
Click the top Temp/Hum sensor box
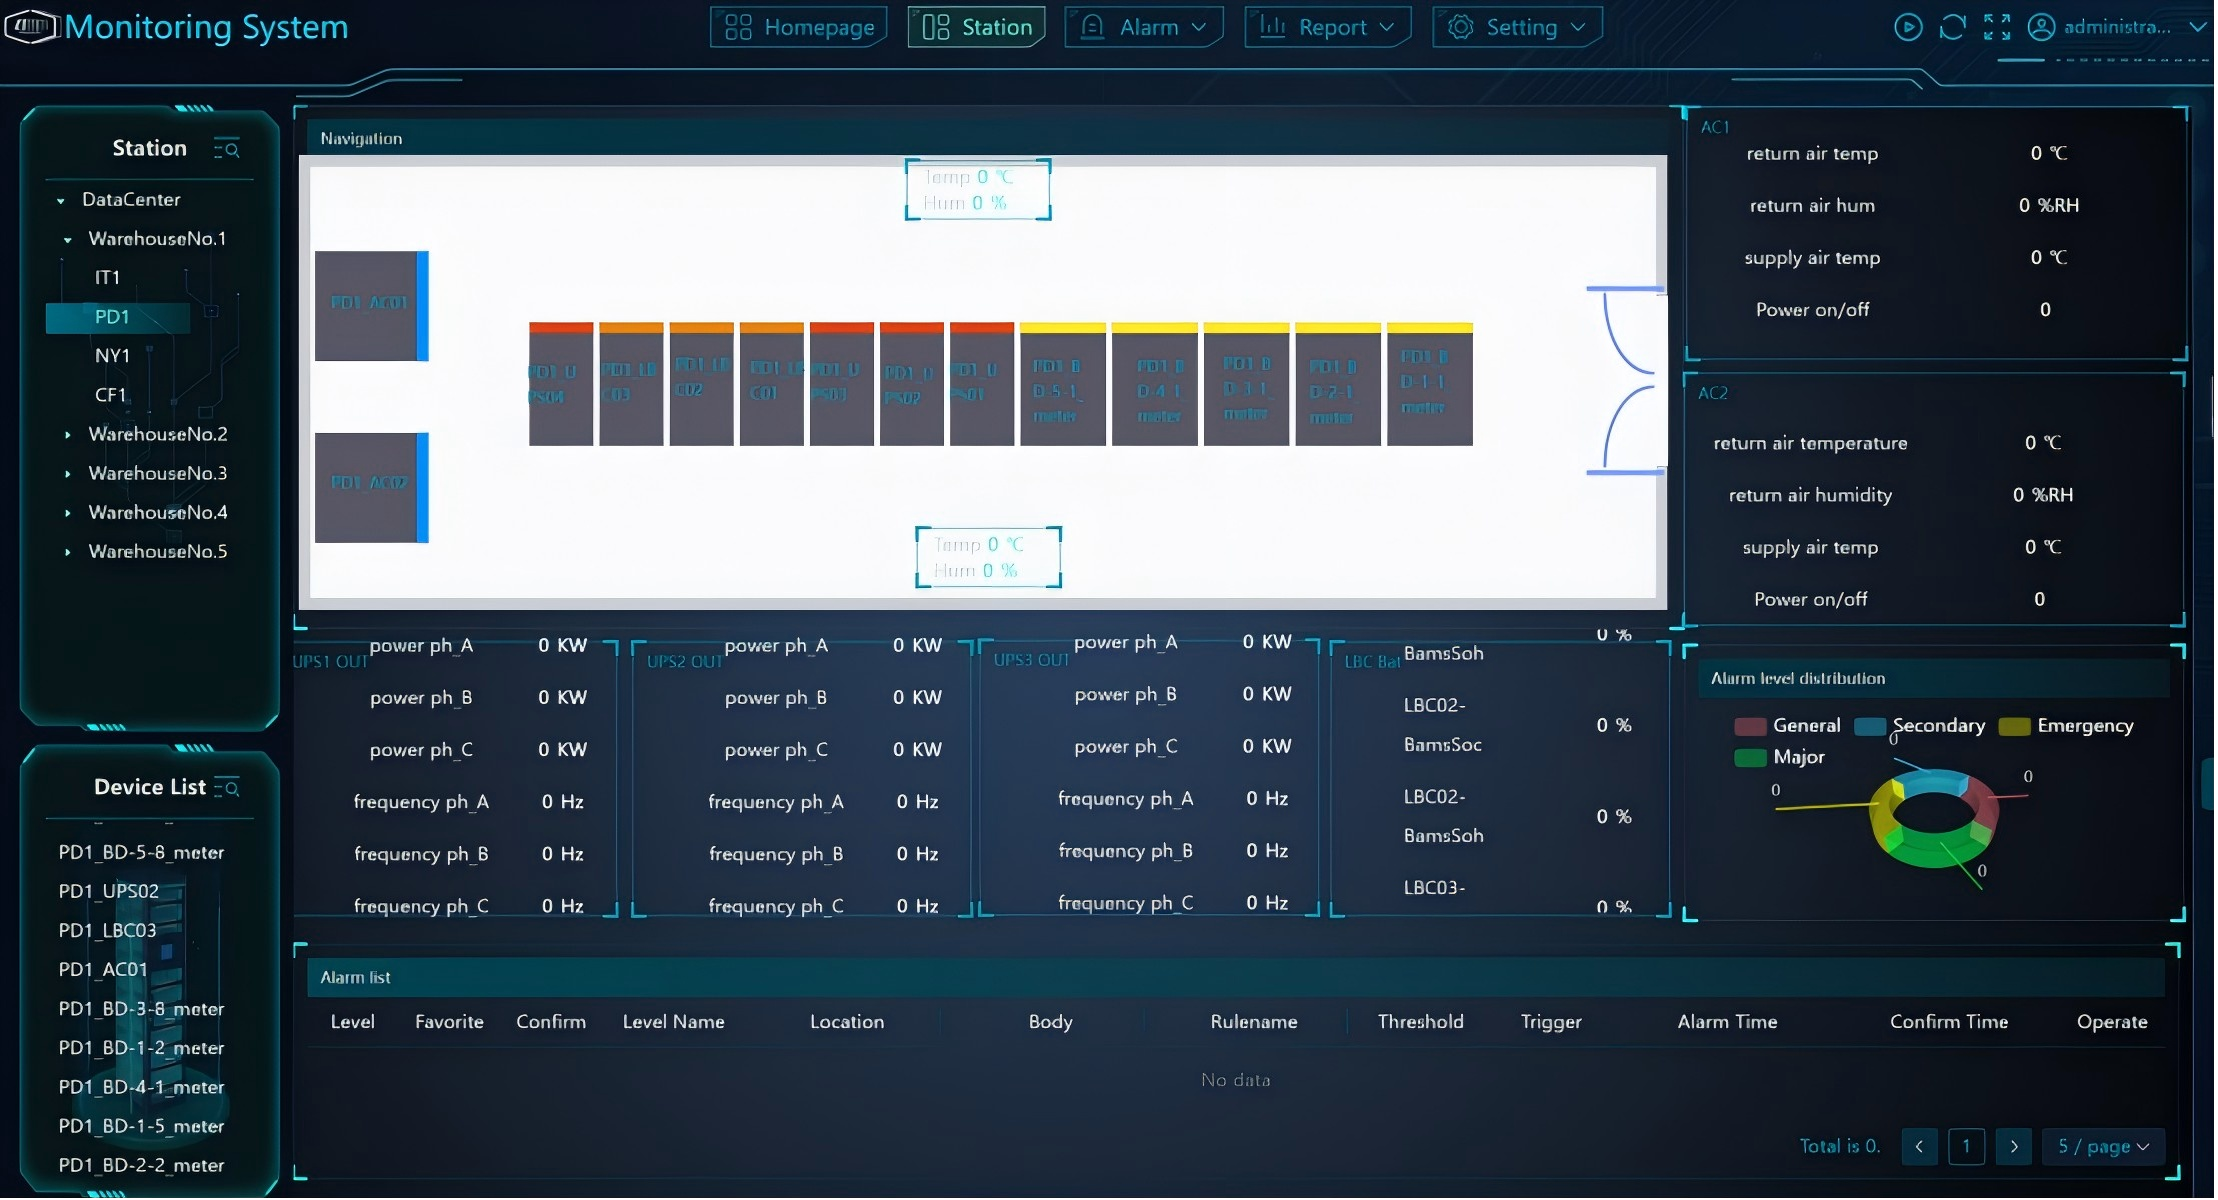click(979, 190)
